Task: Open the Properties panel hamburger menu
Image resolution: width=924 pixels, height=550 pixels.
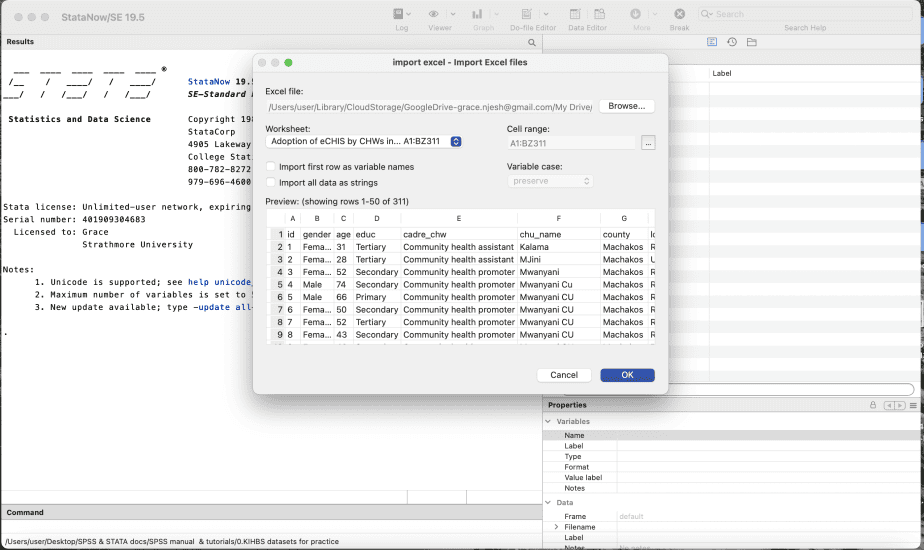Action: pyautogui.click(x=913, y=405)
